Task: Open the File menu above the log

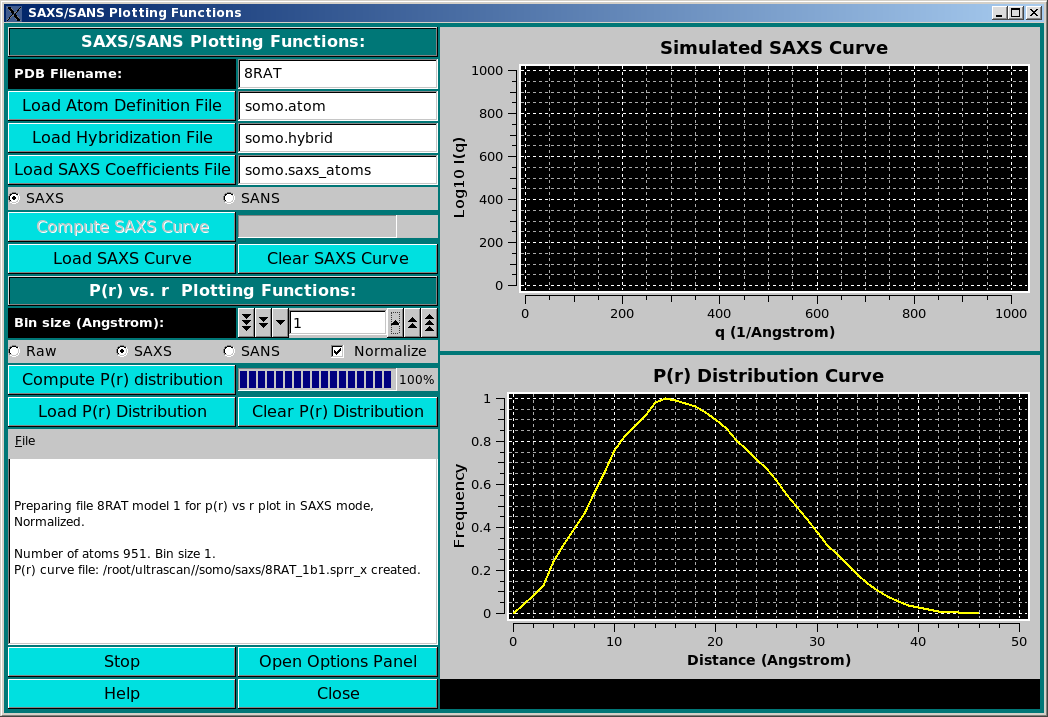Action: [x=24, y=440]
